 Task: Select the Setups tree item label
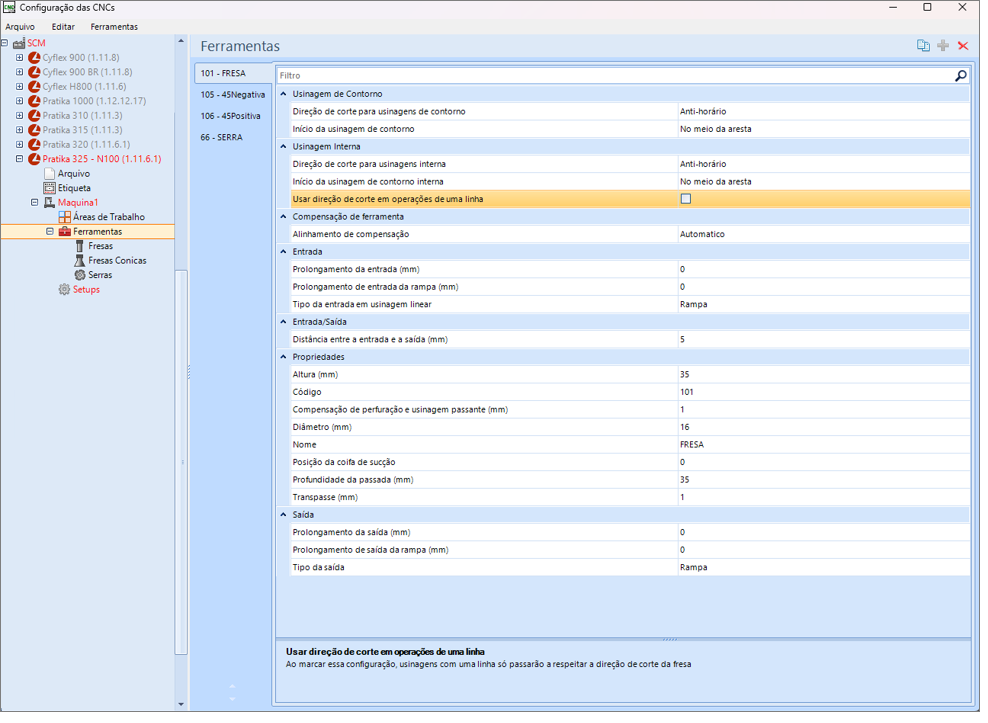click(87, 292)
